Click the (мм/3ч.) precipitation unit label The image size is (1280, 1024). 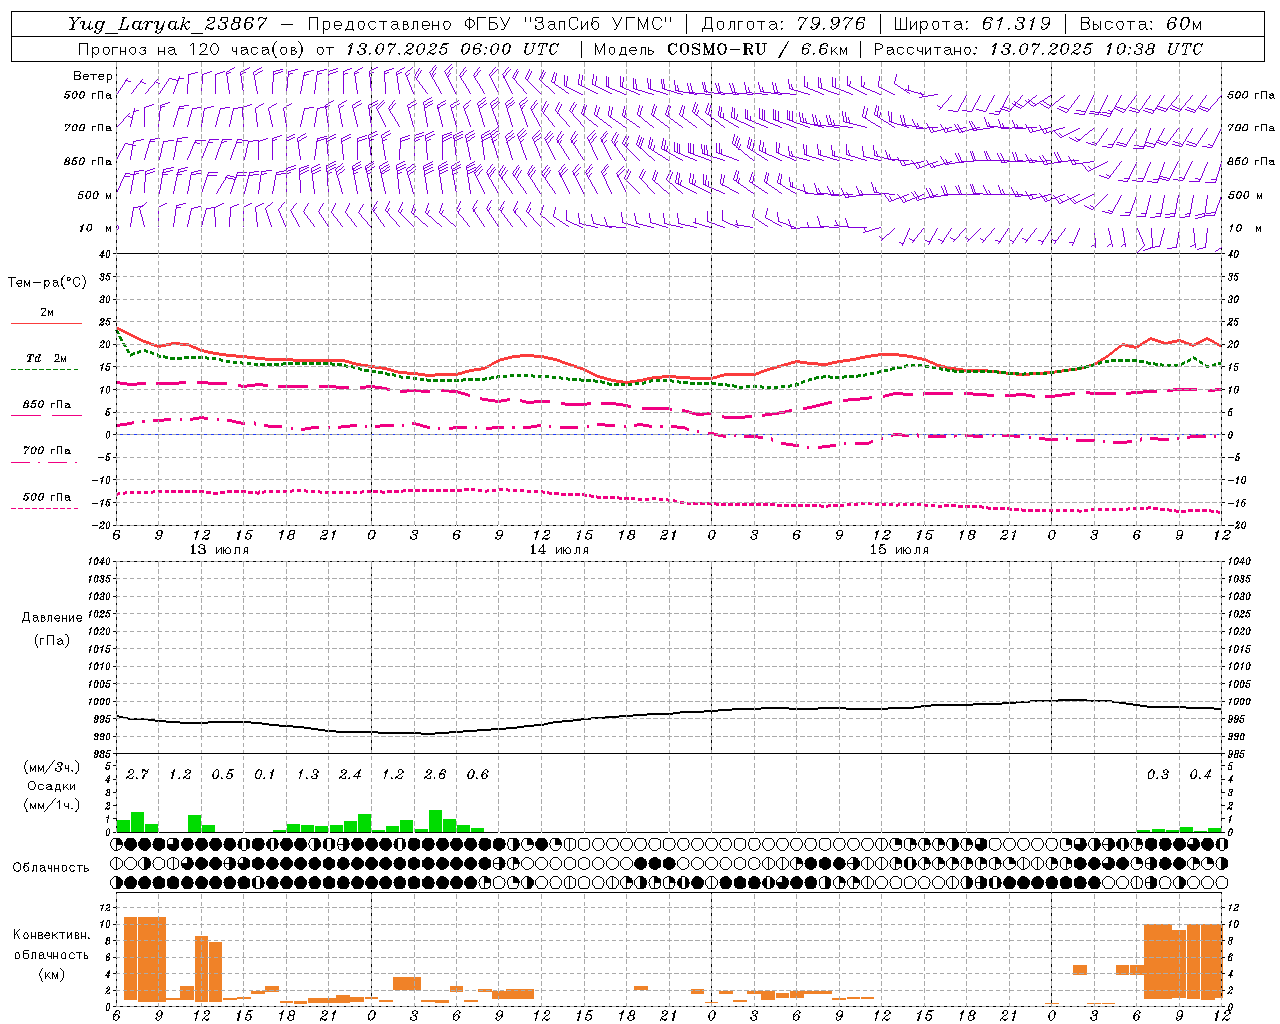click(x=52, y=768)
